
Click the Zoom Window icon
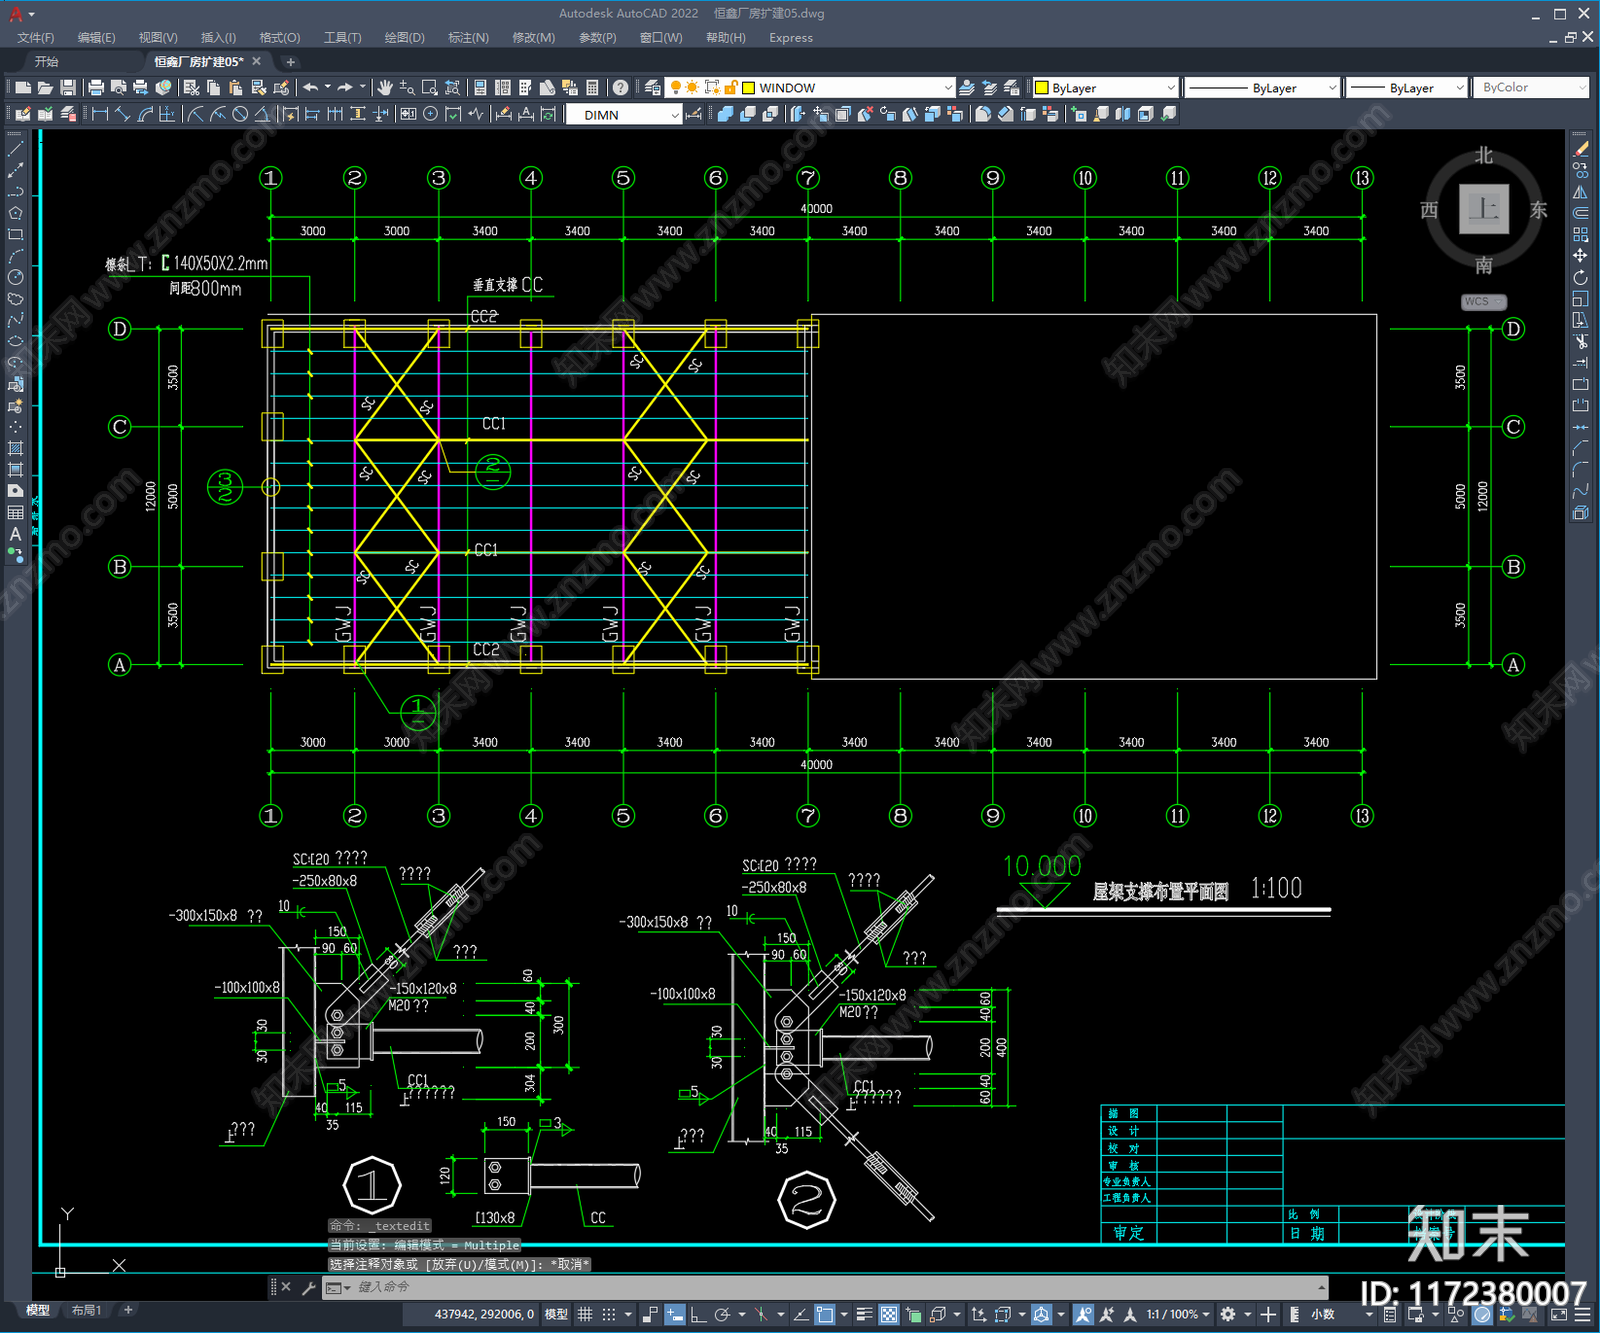point(430,88)
